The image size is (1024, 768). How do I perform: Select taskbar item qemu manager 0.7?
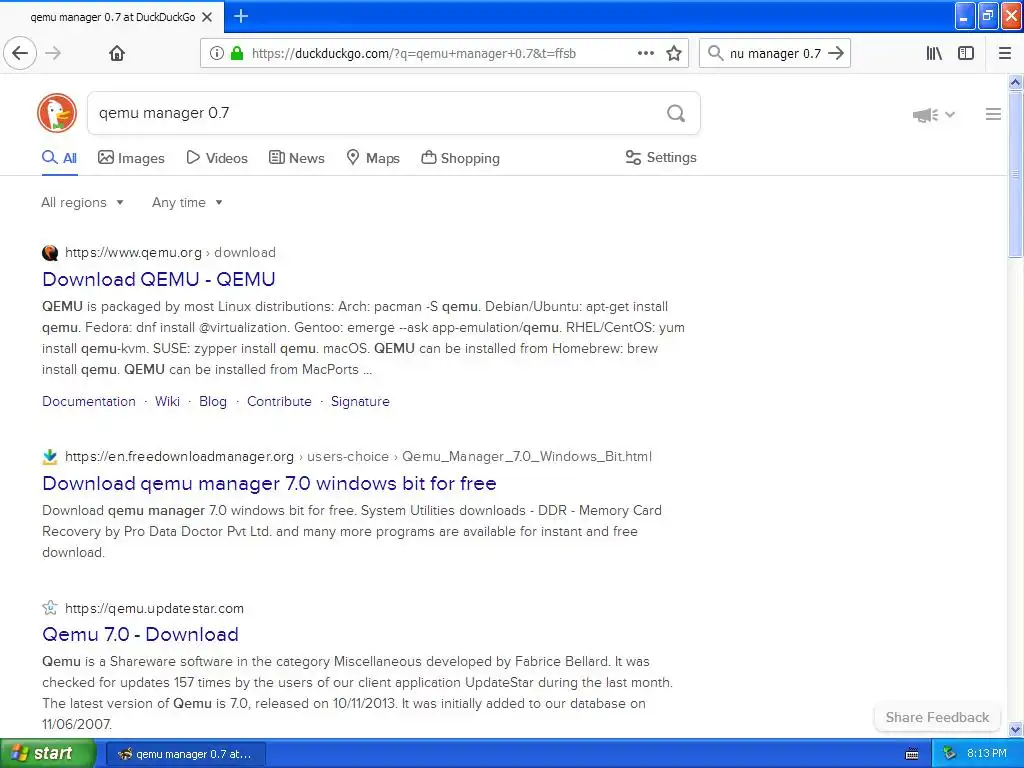click(x=185, y=754)
